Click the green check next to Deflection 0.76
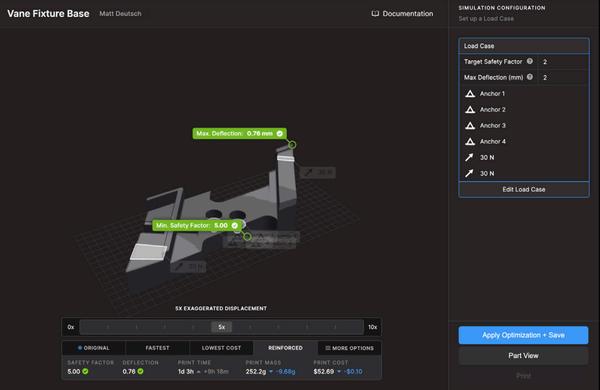Image resolution: width=600 pixels, height=390 pixels. click(140, 371)
